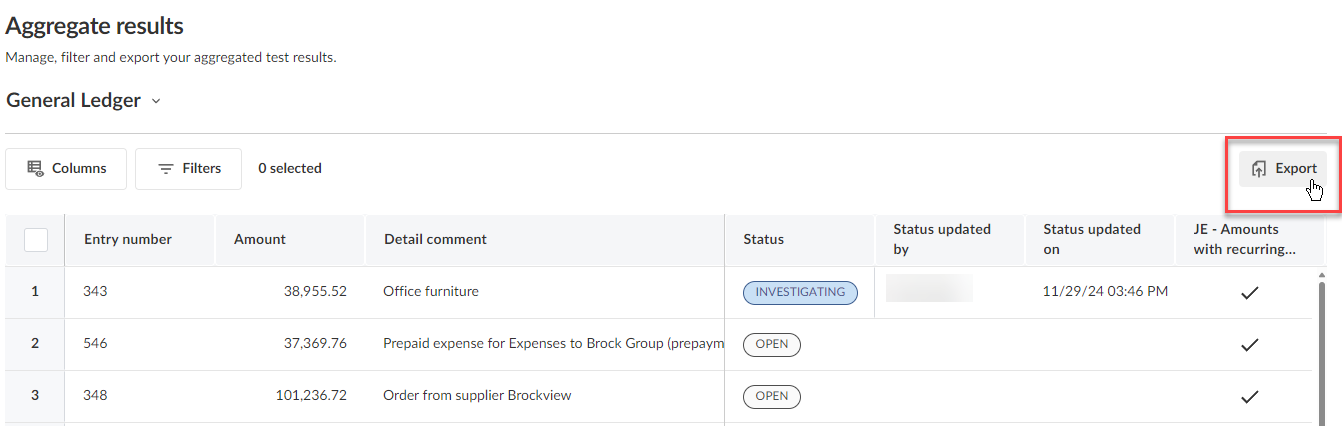Click checkmark in recurring column, row 2
The width and height of the screenshot is (1342, 426).
coord(1249,344)
